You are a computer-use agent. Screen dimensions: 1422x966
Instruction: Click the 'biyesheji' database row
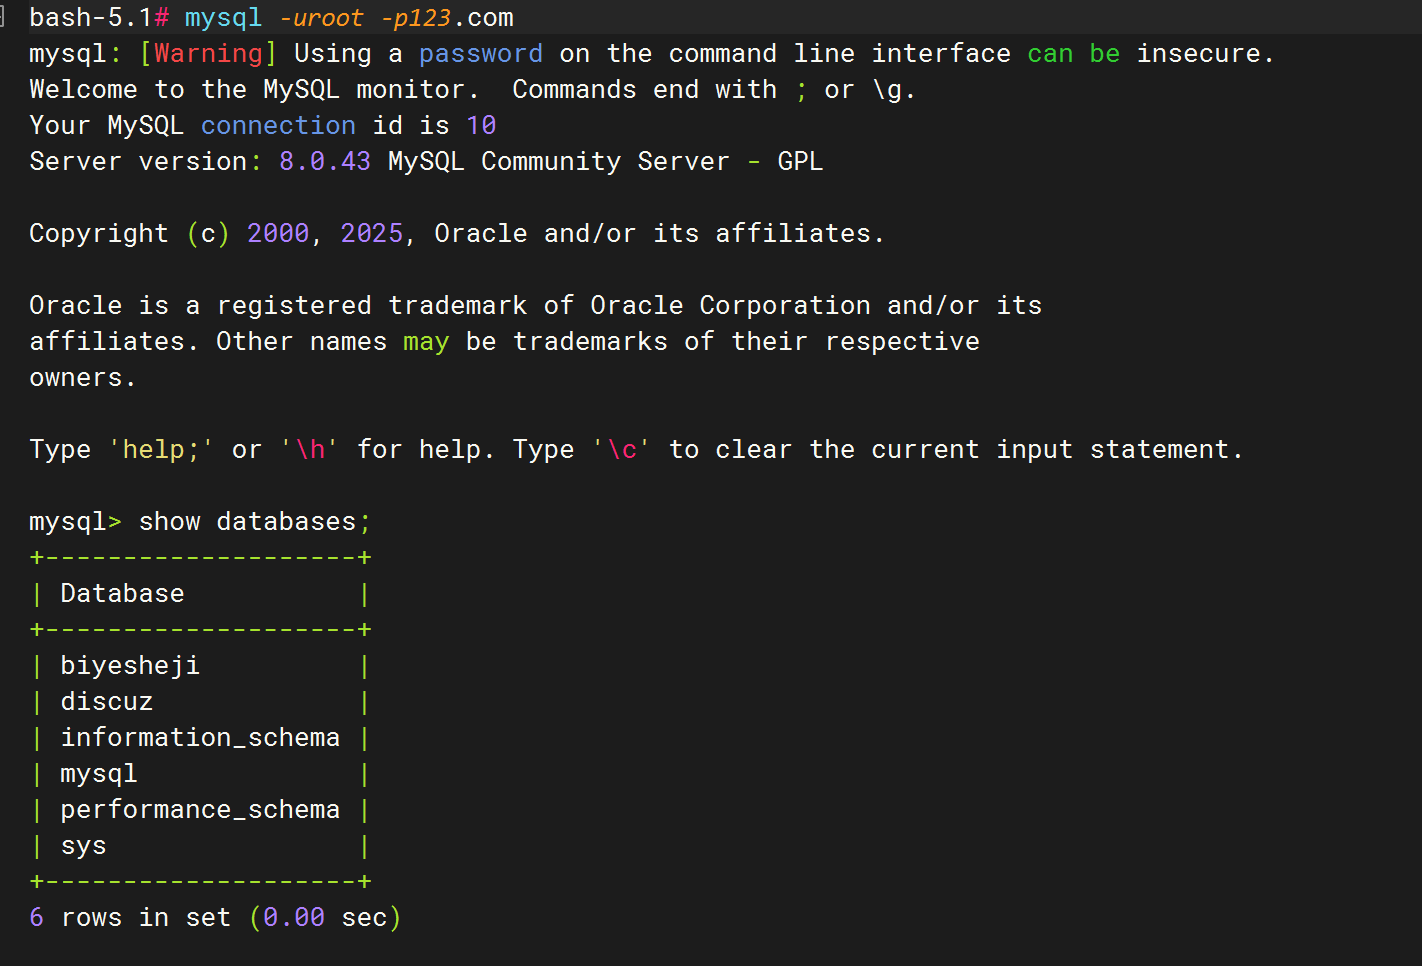point(200,666)
